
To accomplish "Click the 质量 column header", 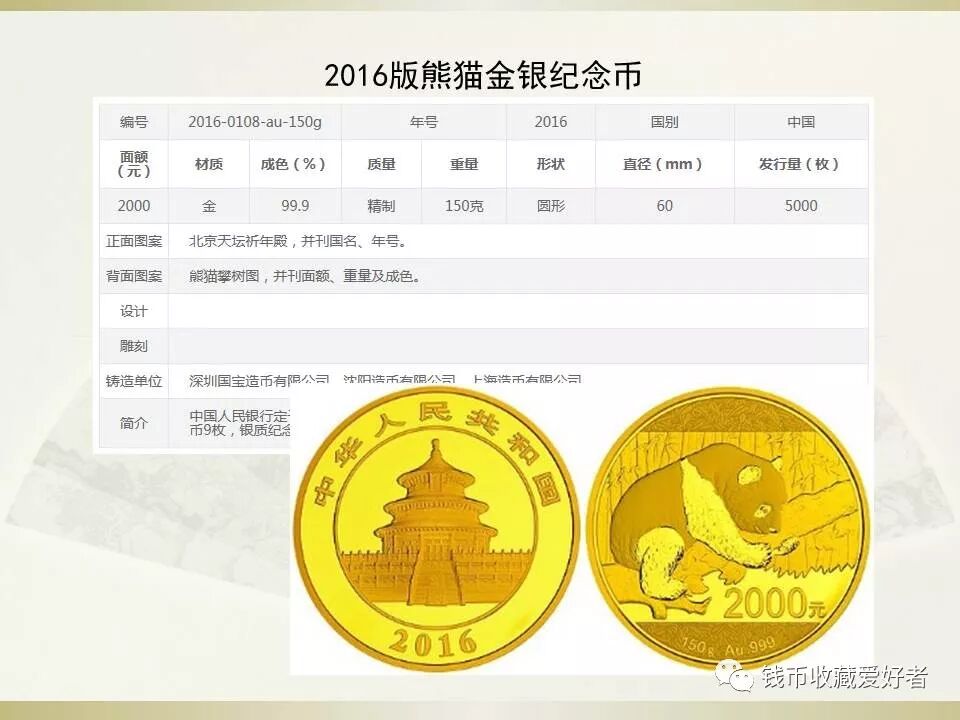I will [381, 164].
